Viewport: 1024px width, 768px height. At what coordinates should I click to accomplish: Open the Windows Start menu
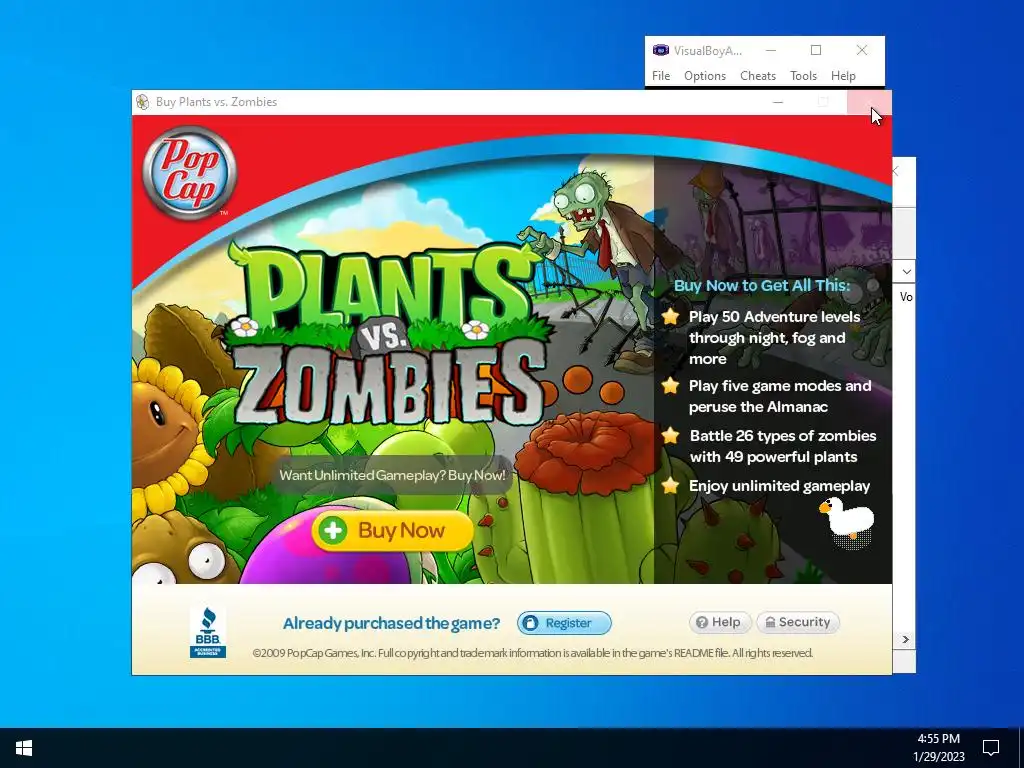click(x=24, y=748)
